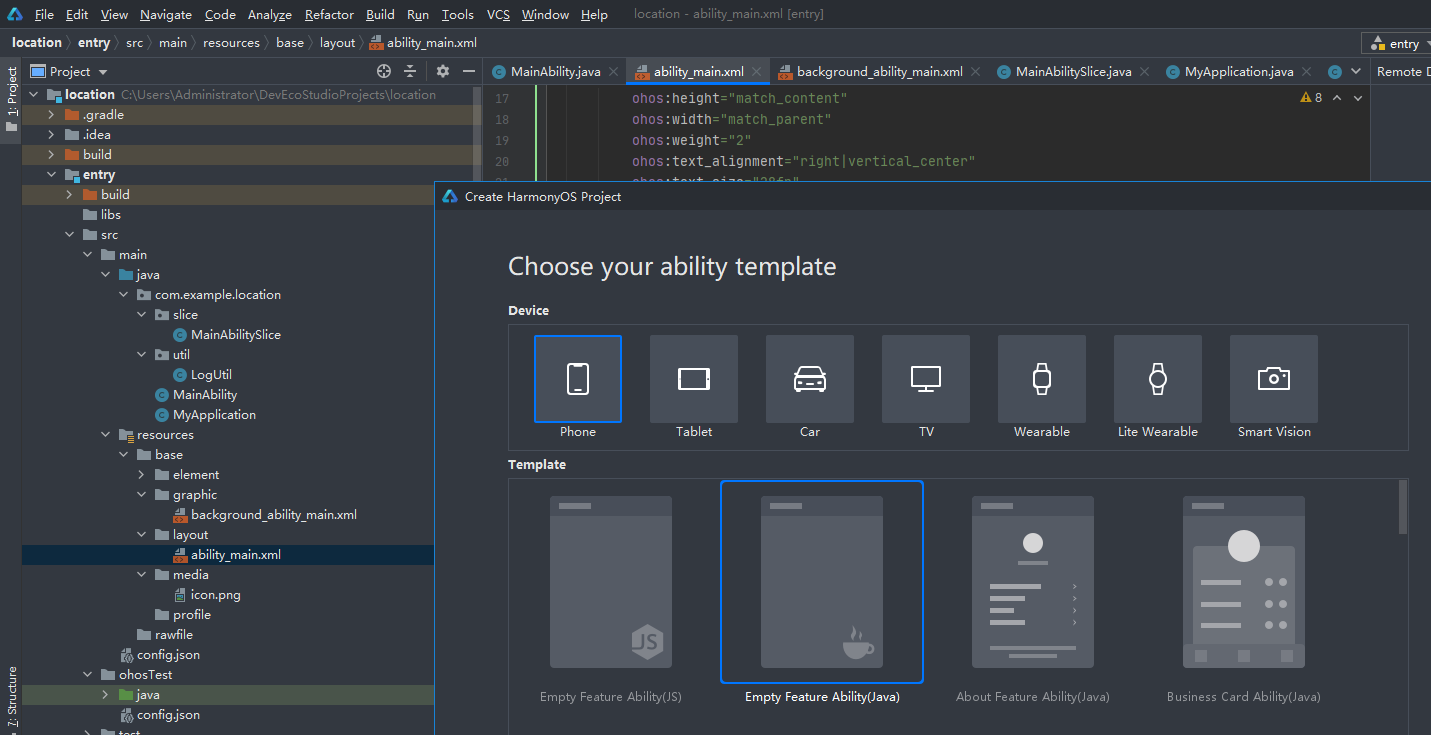Open the Structure side tool tab
1431x735 pixels.
[11, 695]
